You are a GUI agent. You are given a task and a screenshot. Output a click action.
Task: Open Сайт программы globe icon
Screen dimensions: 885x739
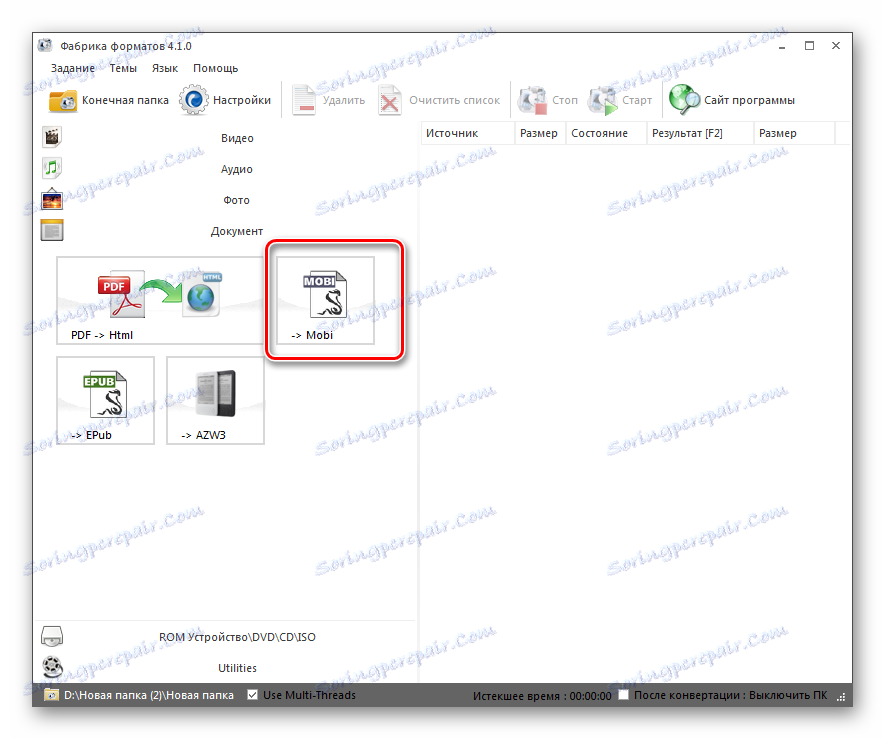pos(684,99)
